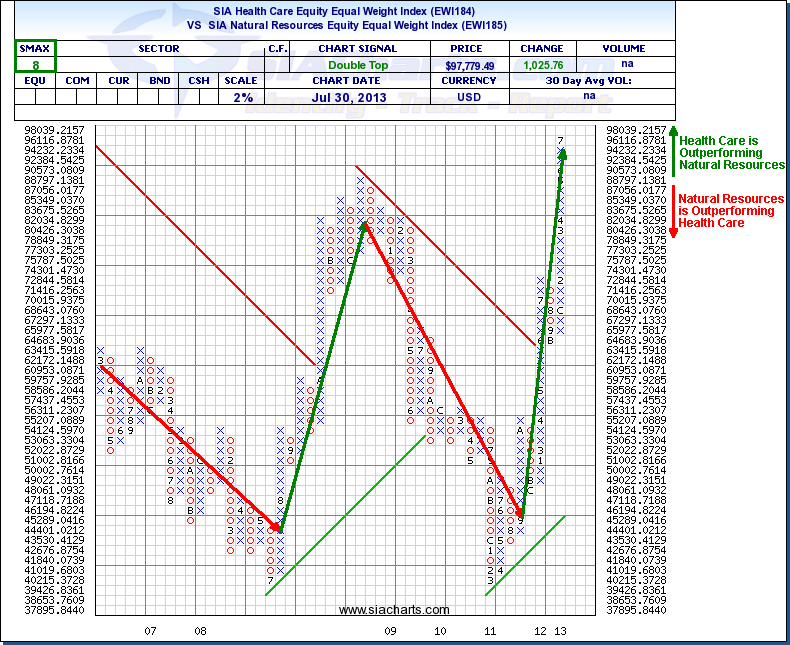Click the CSH column header

click(199, 80)
